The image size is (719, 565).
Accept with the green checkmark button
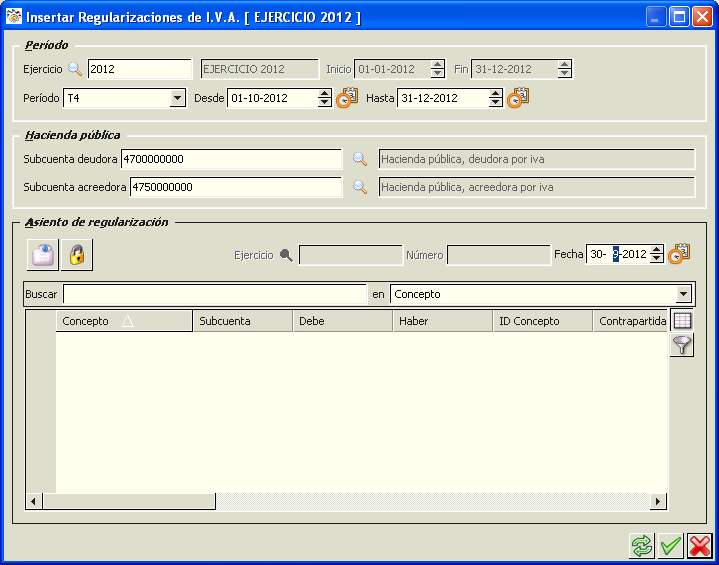pos(671,546)
